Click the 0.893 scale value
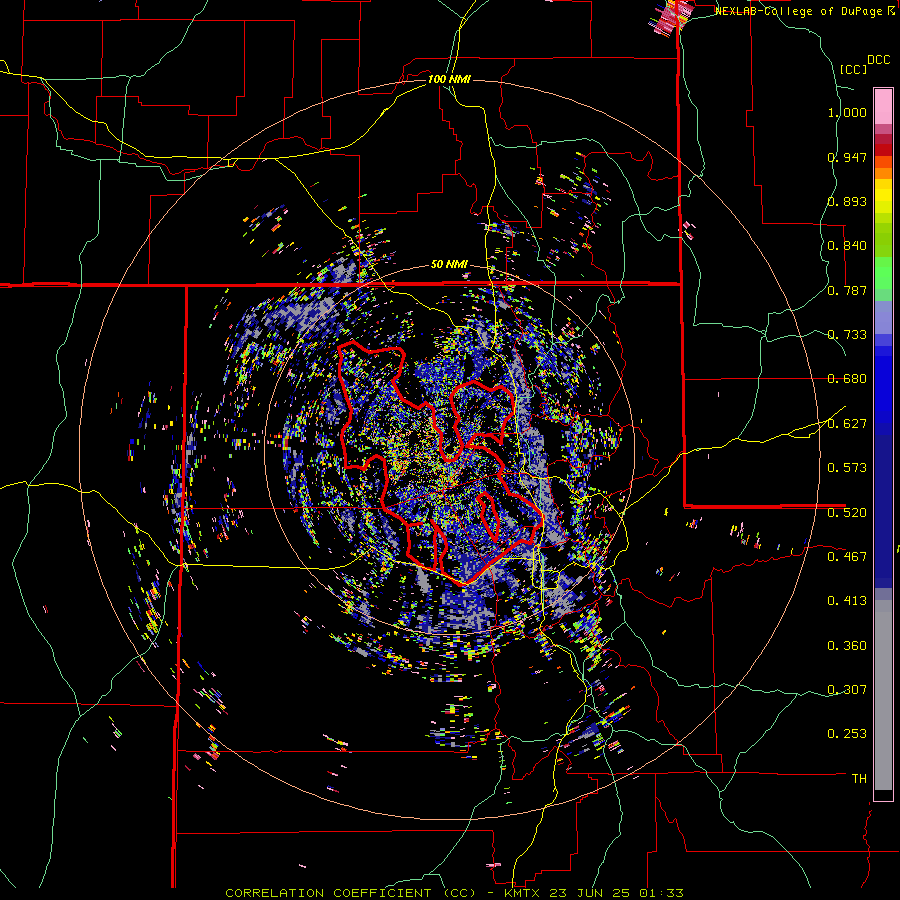The height and width of the screenshot is (900, 900). tap(847, 201)
